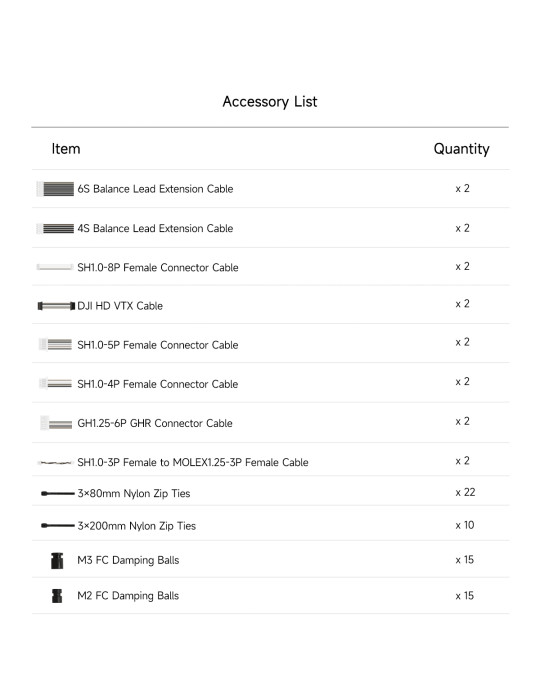Image resolution: width=540 pixels, height=700 pixels.
Task: Click the x 10 quantity value
Action: point(465,525)
